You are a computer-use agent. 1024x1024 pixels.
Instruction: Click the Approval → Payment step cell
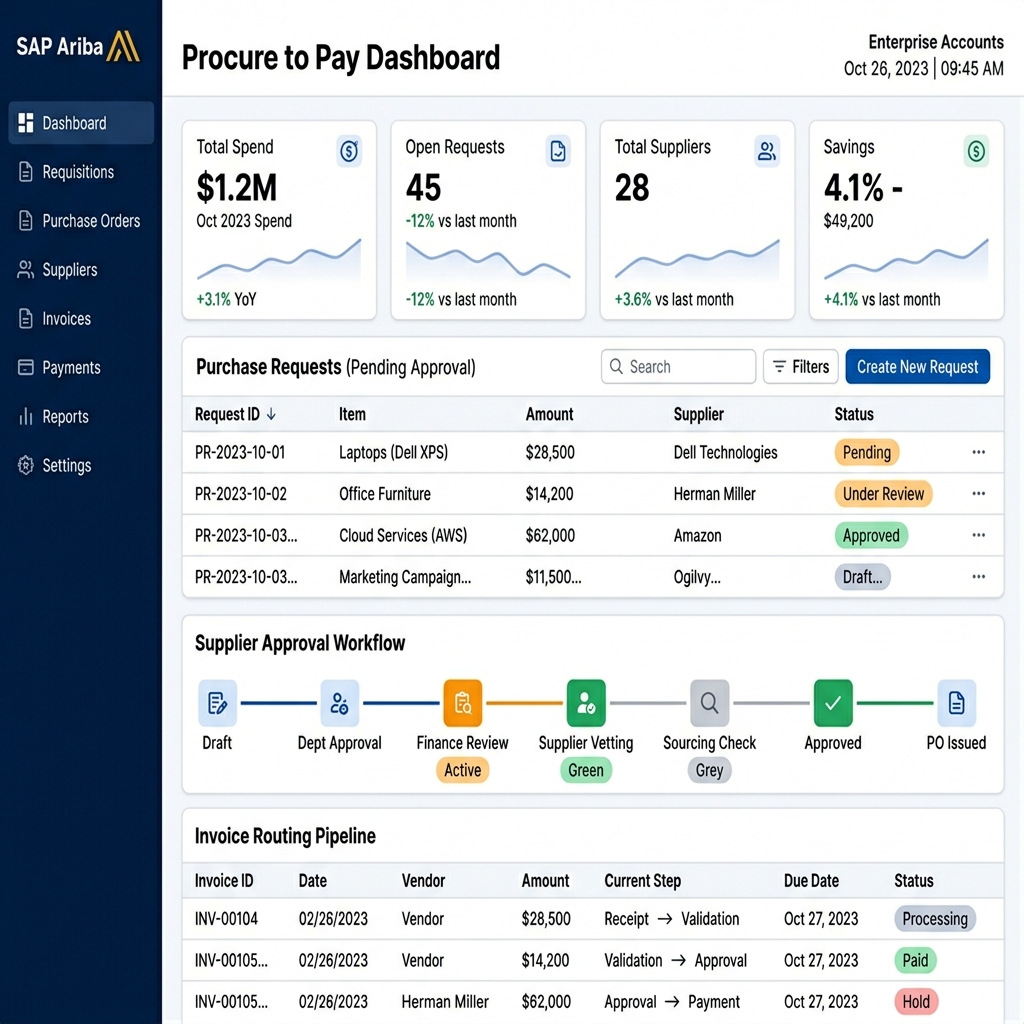pos(672,1001)
